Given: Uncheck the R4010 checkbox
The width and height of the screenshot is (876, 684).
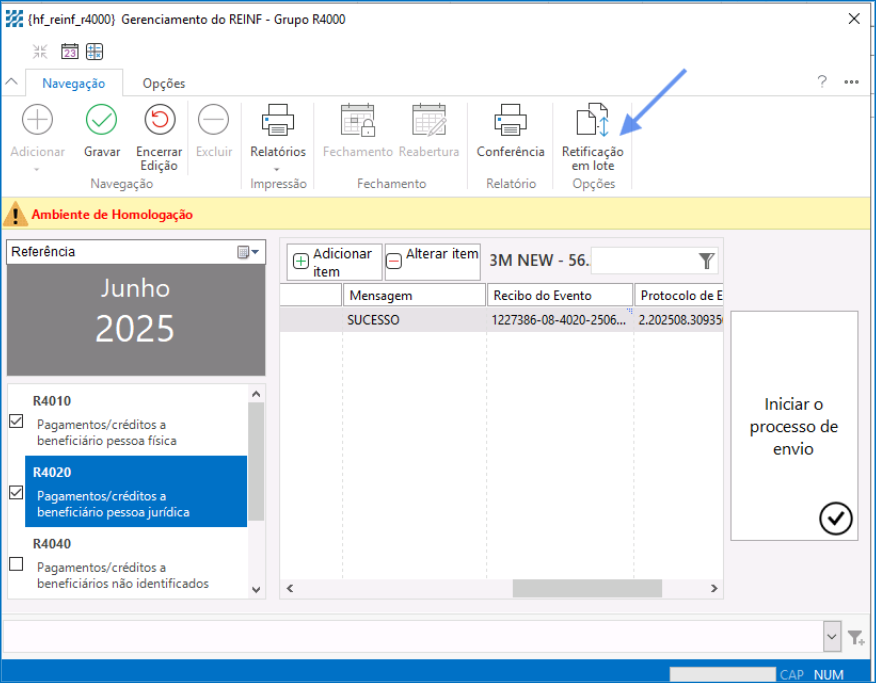Looking at the screenshot, I should click(16, 421).
